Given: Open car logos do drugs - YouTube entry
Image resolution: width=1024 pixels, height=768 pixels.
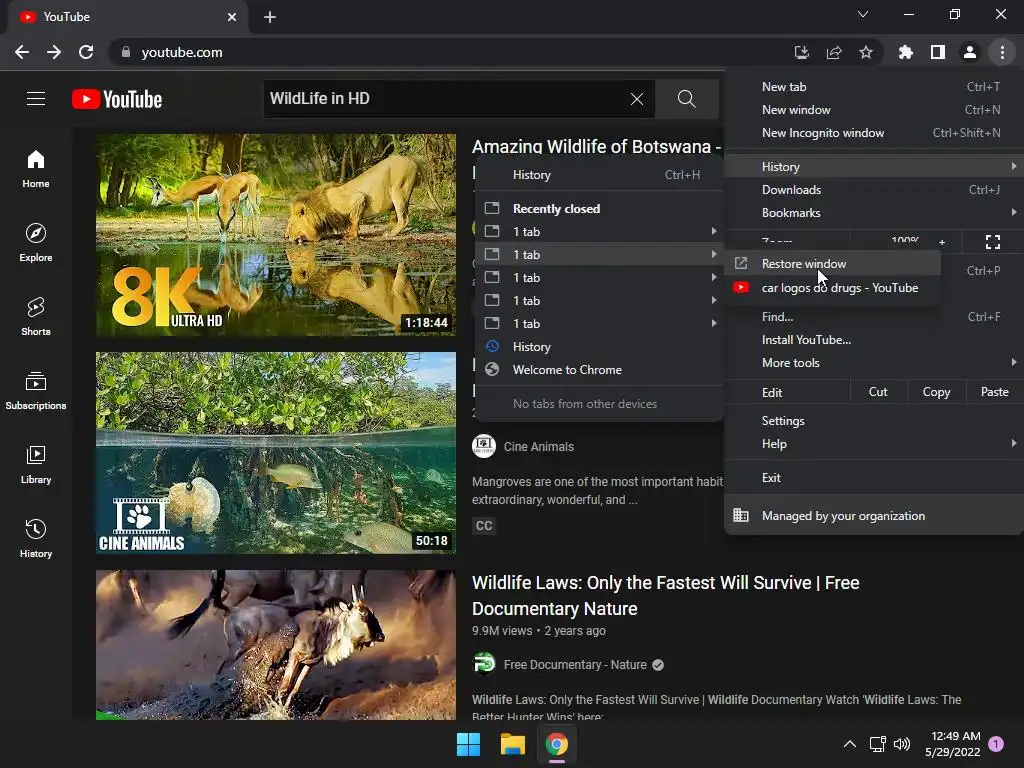Looking at the screenshot, I should point(833,288).
